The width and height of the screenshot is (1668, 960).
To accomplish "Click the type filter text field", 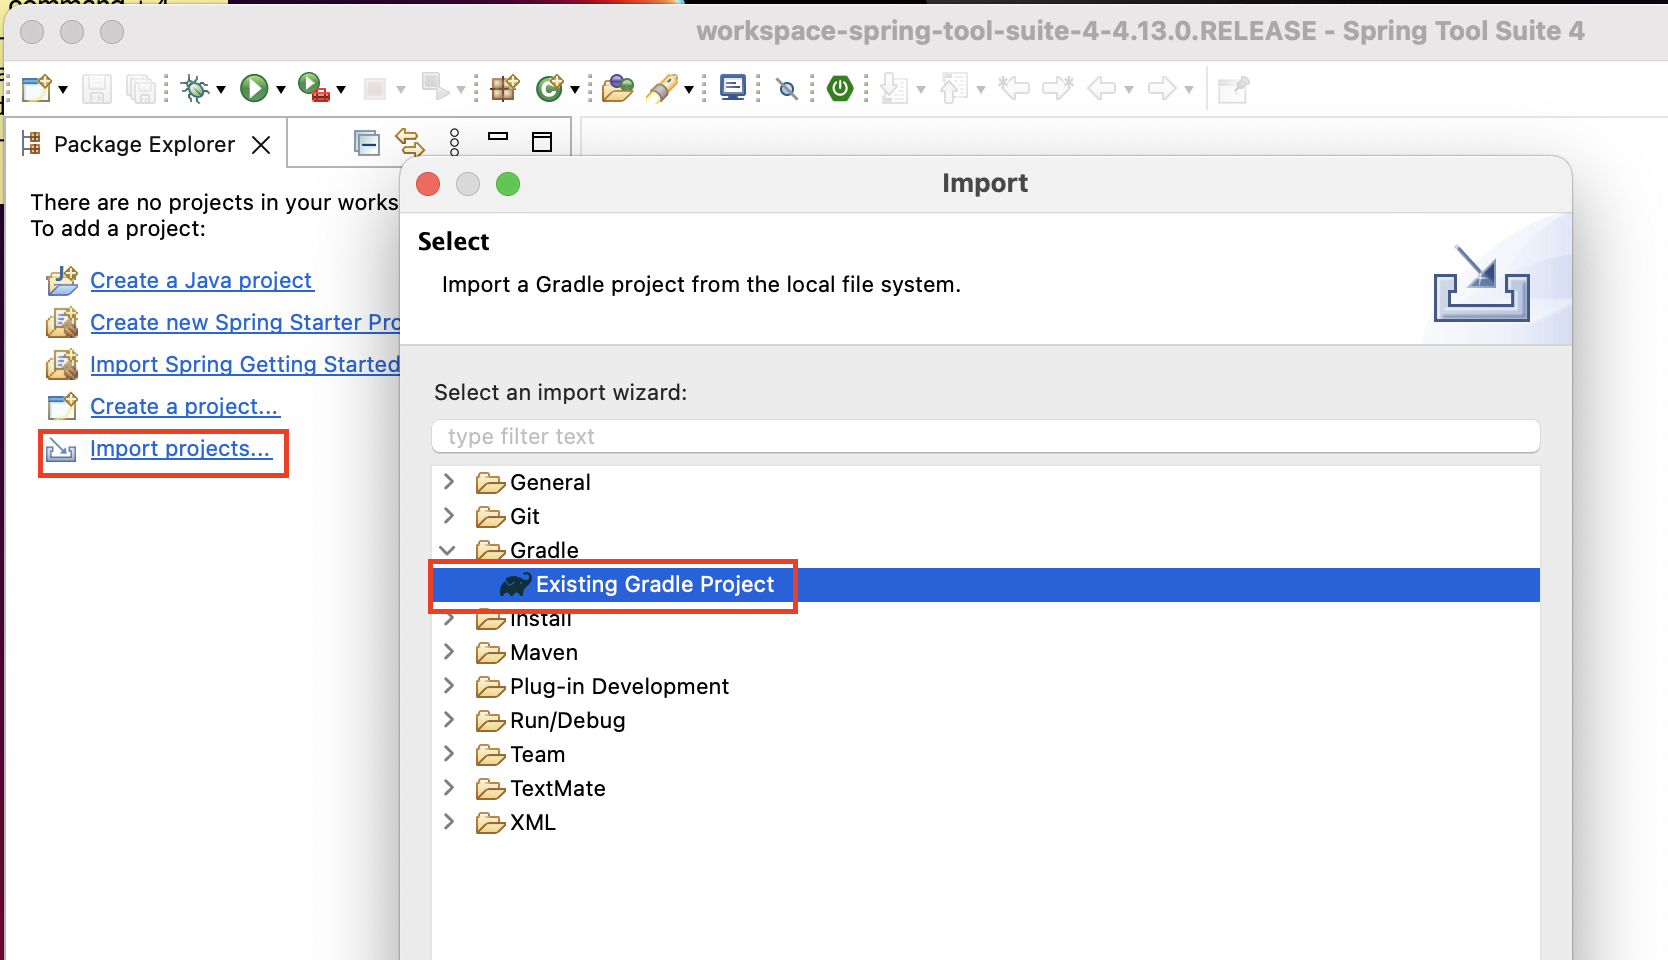I will [985, 437].
